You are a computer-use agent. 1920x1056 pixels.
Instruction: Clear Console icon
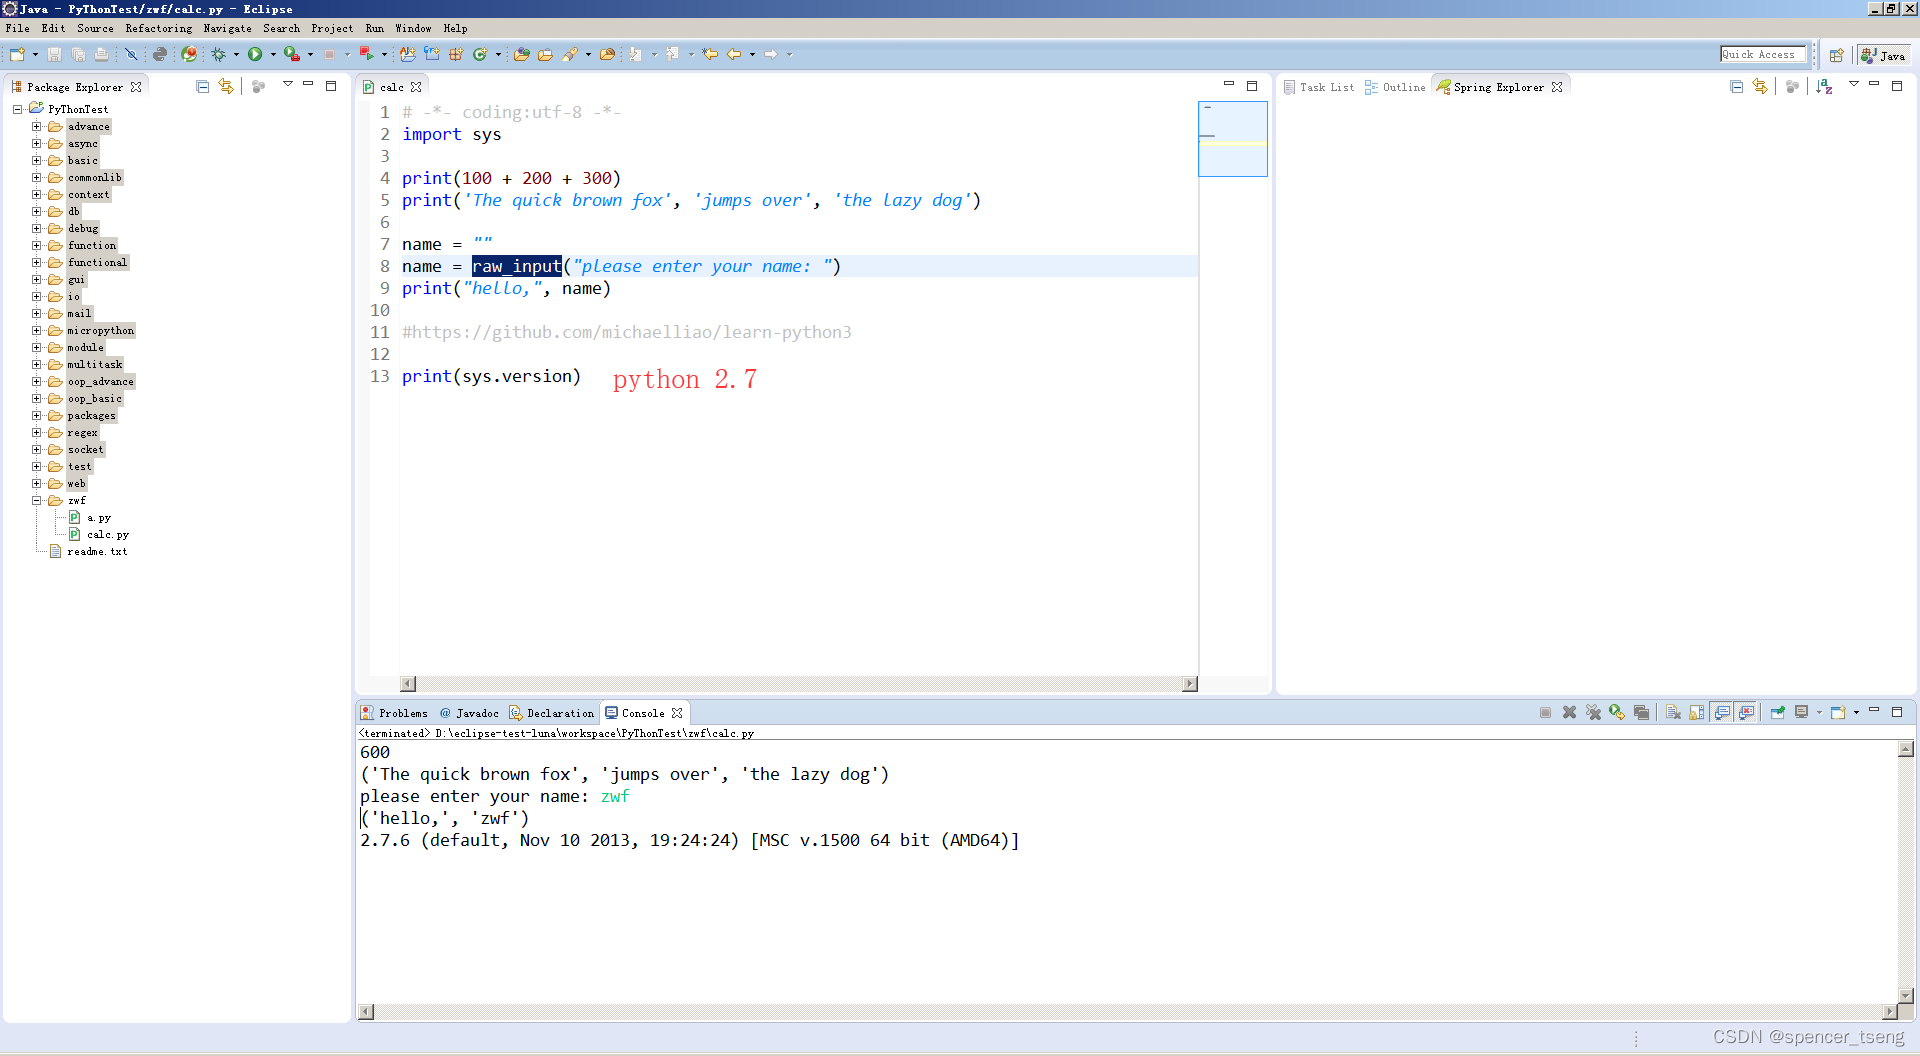tap(1673, 712)
